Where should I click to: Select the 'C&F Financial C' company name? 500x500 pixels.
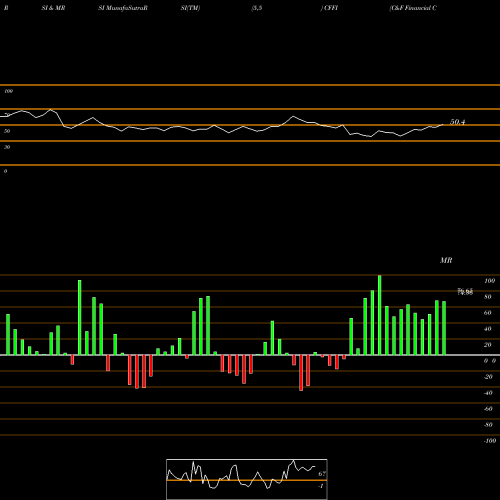413,8
